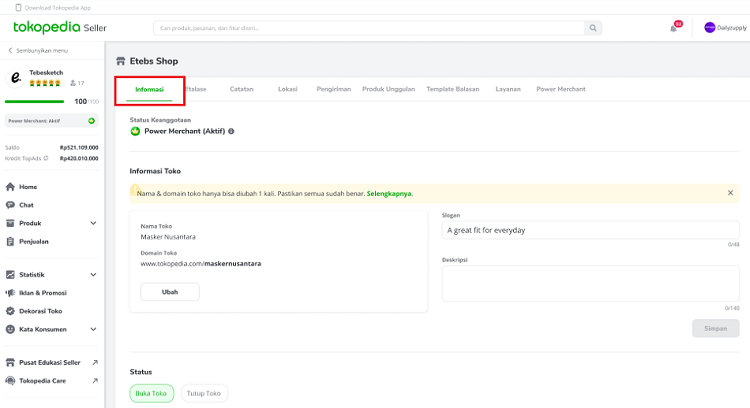Viewport: 750px width, 408px height.
Task: Click the five star rating under Tebesketch
Action: pyautogui.click(x=45, y=83)
